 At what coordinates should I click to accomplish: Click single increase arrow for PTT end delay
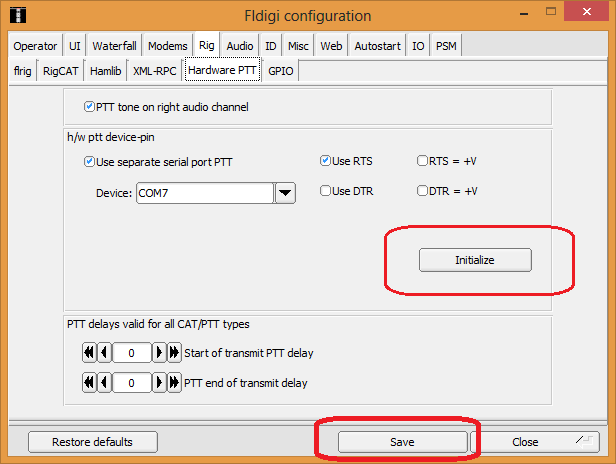159,383
